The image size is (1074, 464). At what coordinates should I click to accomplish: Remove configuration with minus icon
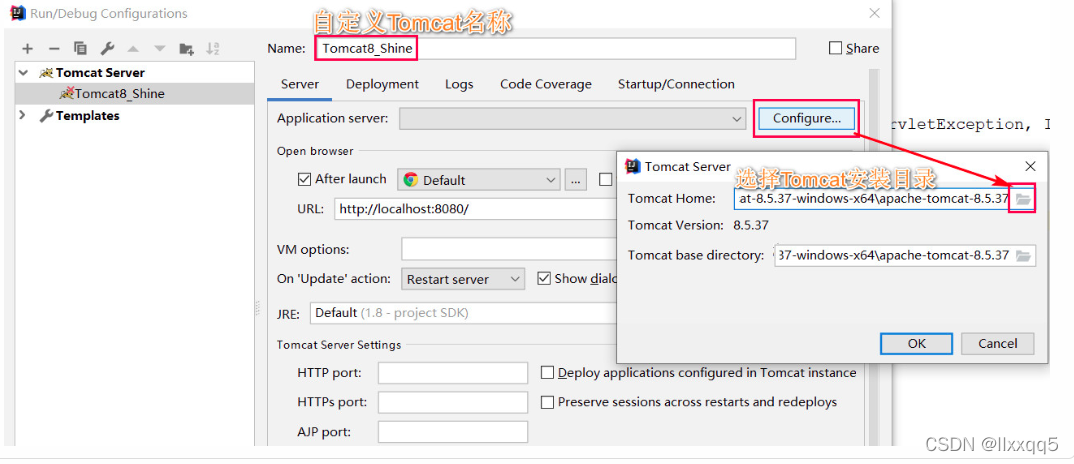pos(54,49)
